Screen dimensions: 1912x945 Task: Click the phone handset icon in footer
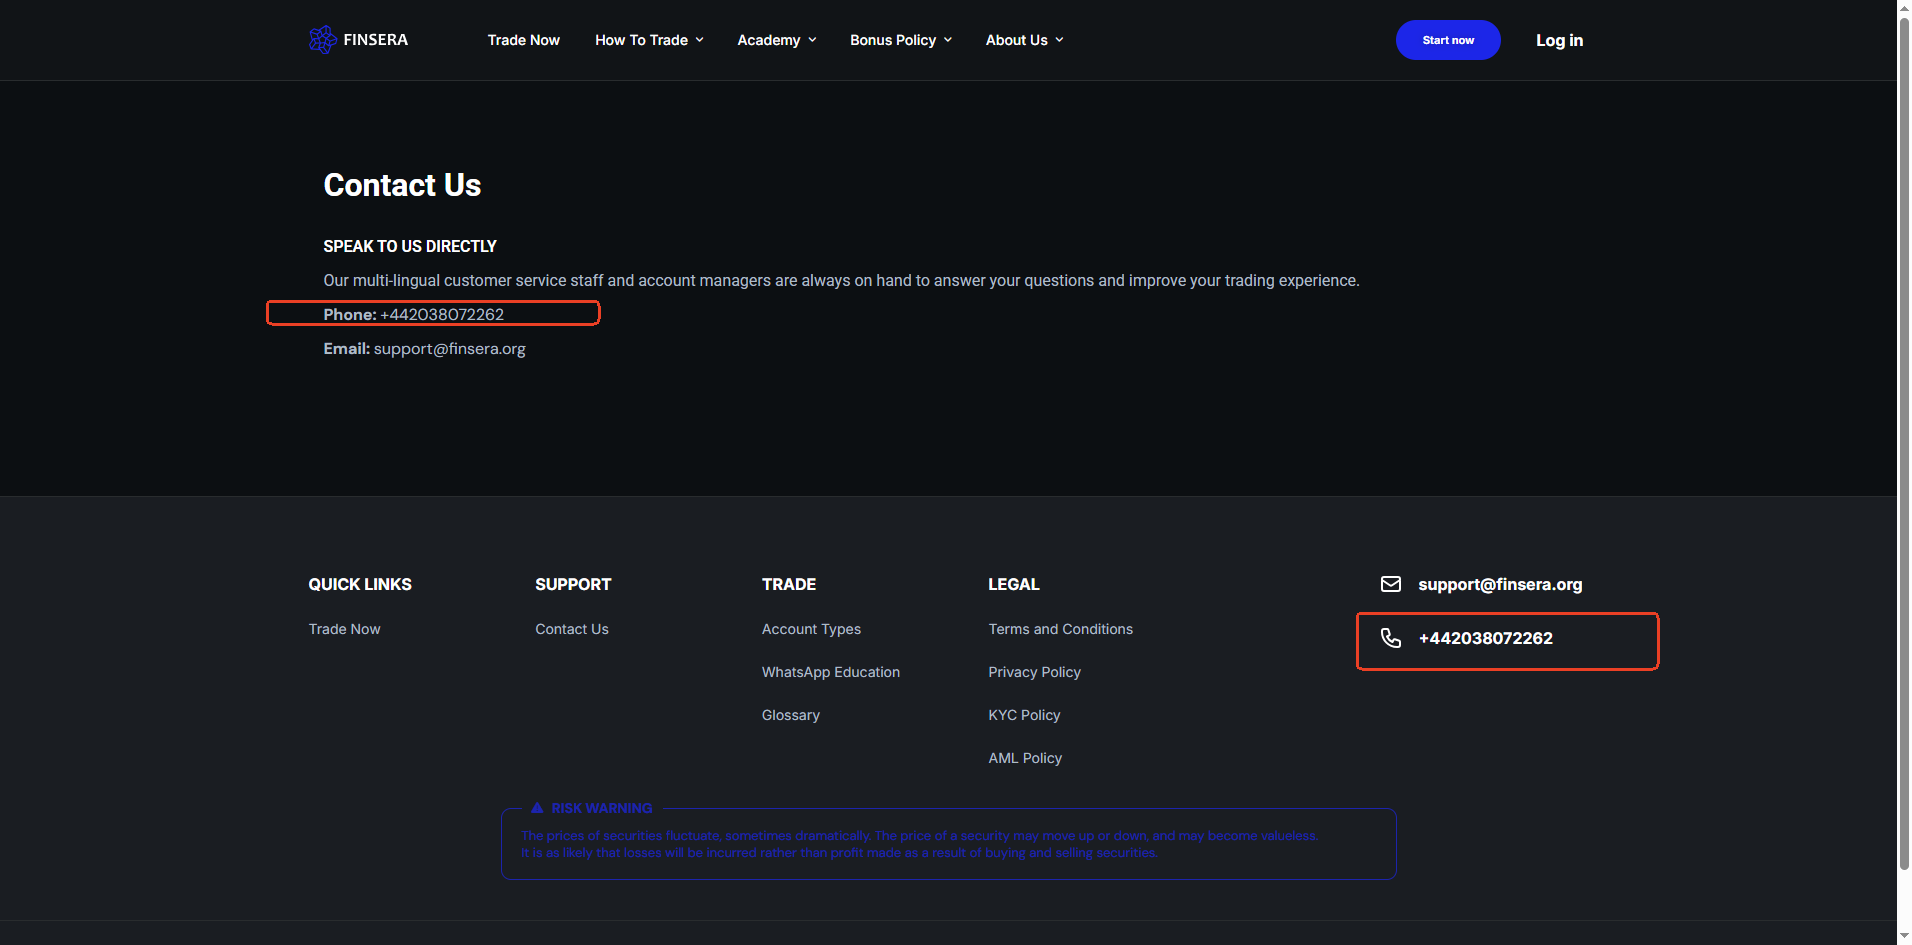point(1390,638)
